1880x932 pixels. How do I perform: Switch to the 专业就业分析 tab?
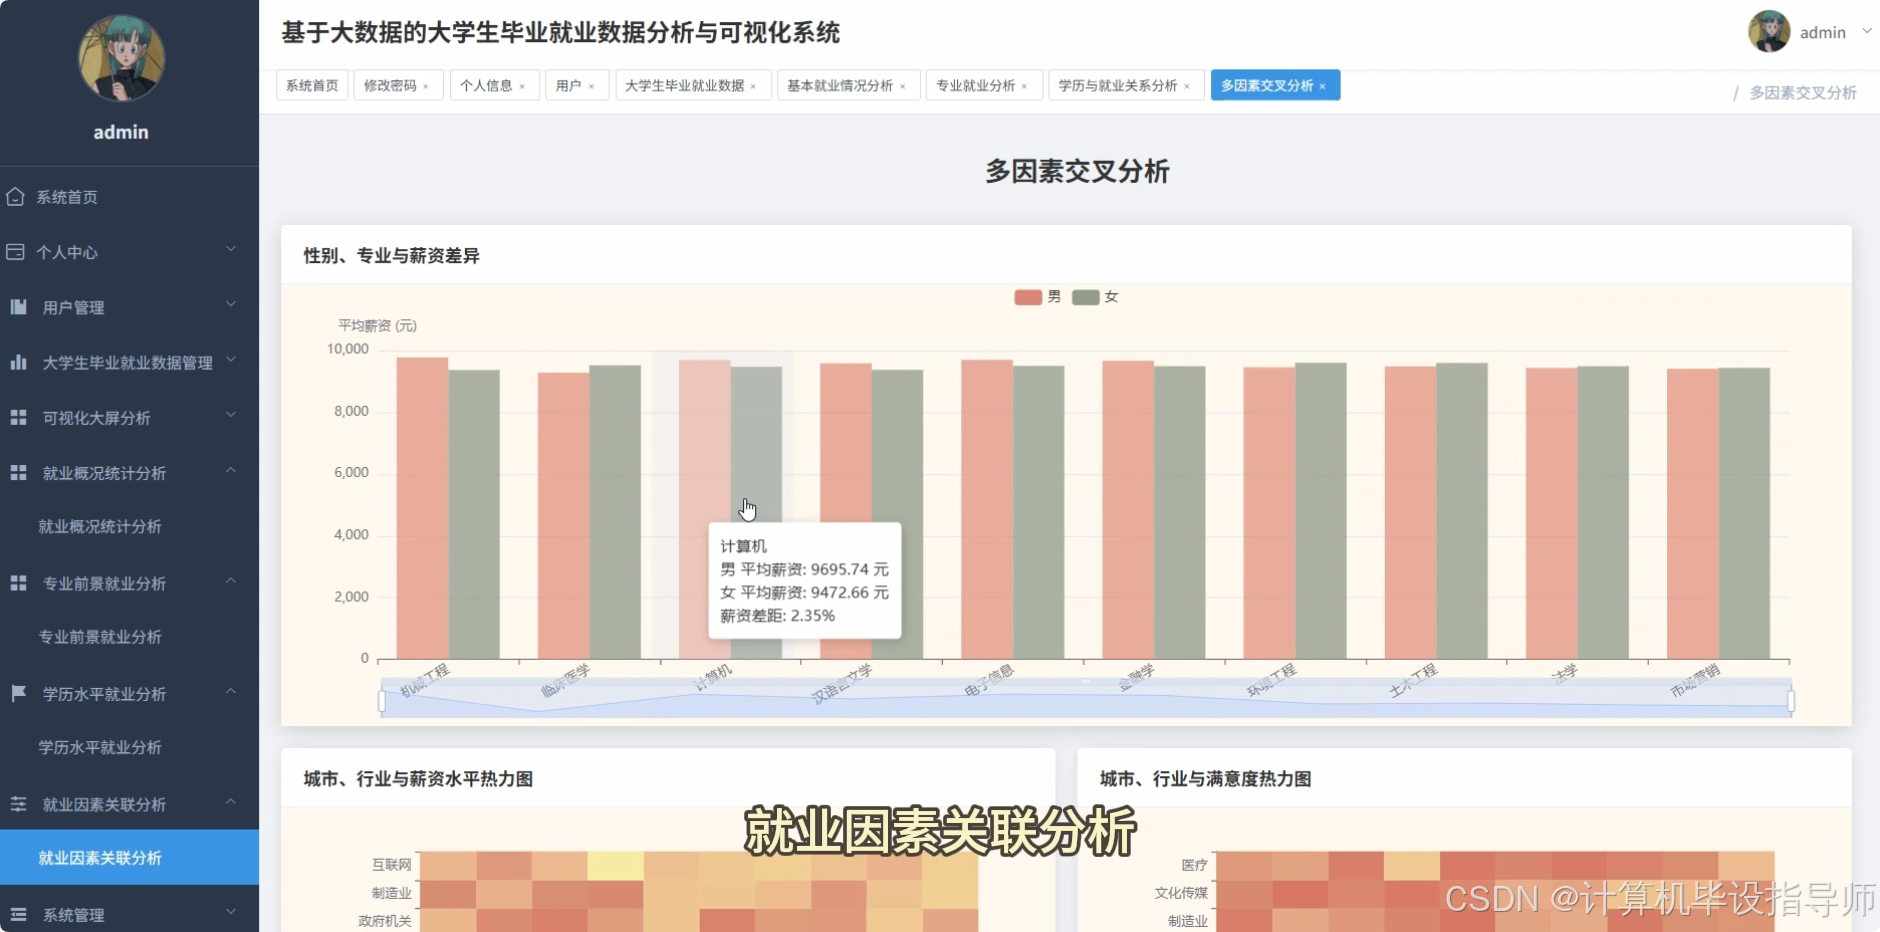[x=977, y=85]
